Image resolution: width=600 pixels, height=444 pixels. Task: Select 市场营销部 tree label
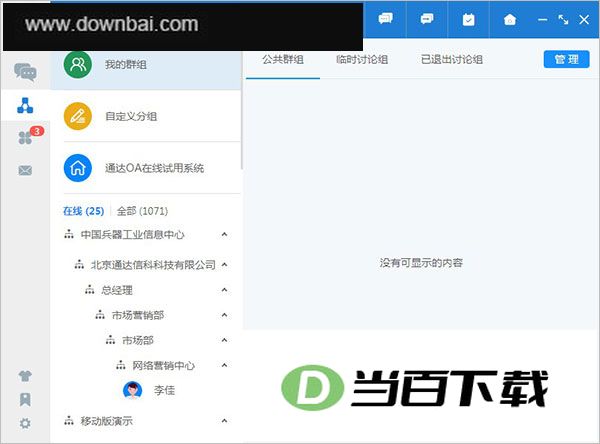pyautogui.click(x=138, y=315)
